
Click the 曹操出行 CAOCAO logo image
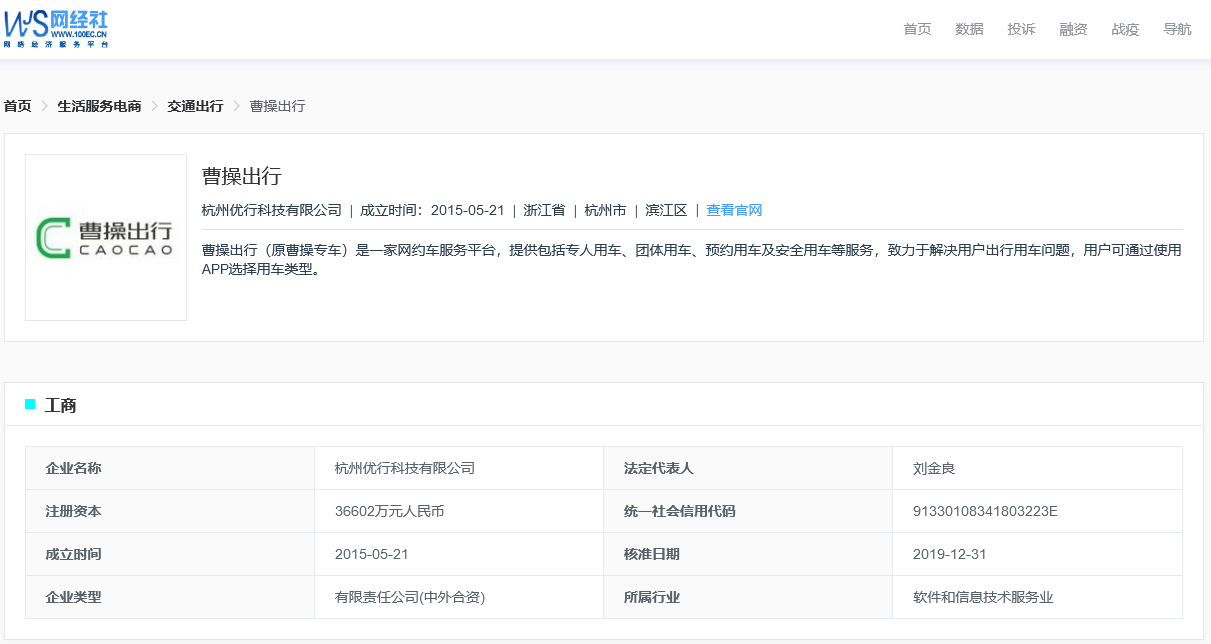coord(106,238)
